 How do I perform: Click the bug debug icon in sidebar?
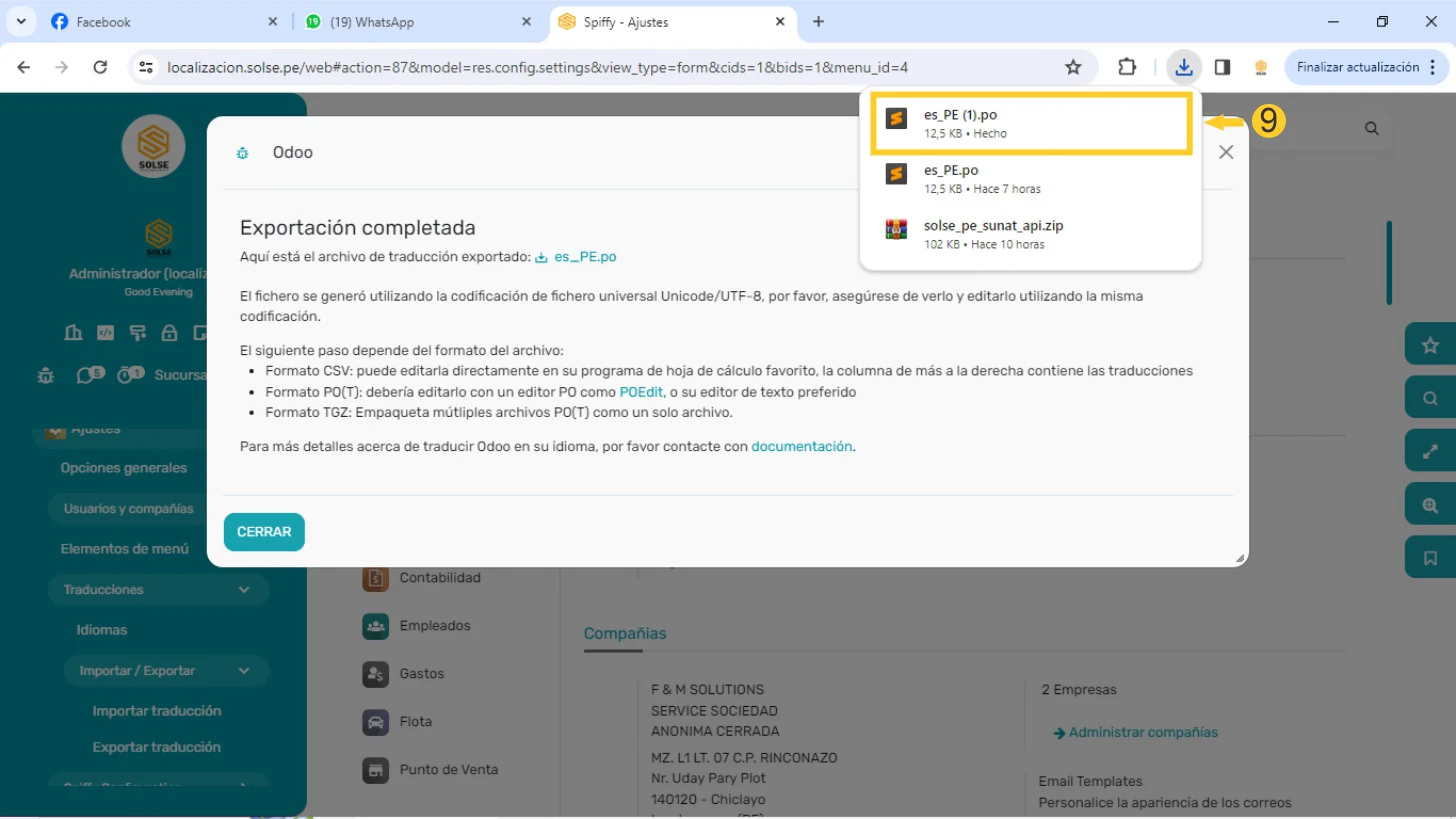[x=45, y=376]
